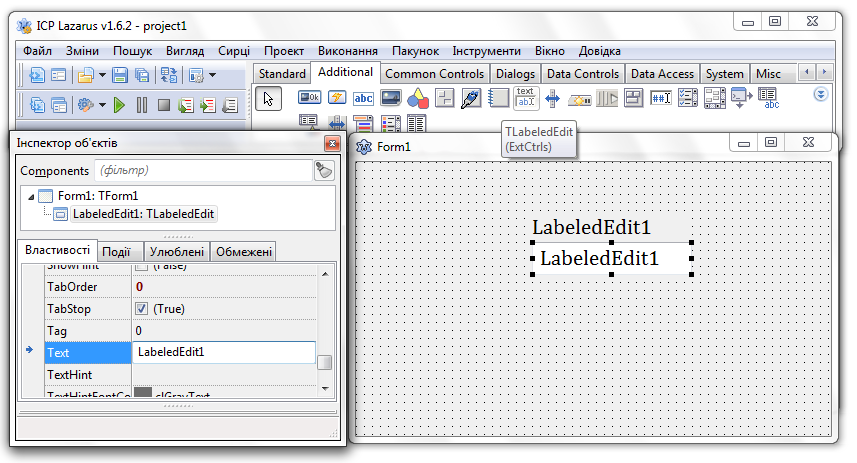This screenshot has height=463, width=857.
Task: Select the TStaticText 'abc' palette component
Action: [364, 97]
